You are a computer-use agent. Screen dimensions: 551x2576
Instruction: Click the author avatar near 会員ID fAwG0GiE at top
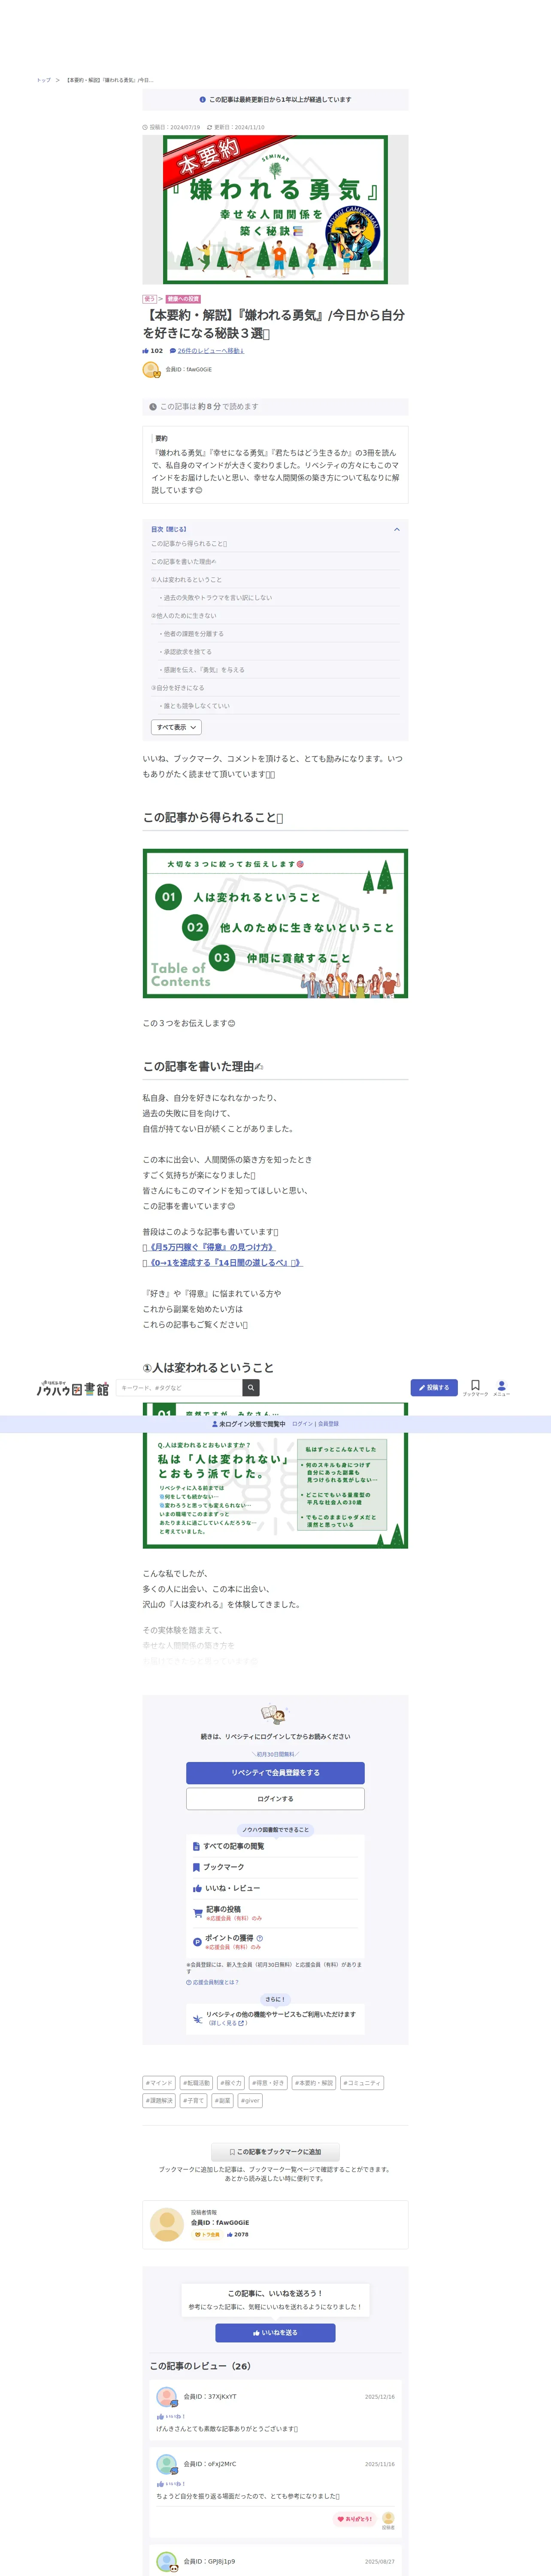coord(151,370)
